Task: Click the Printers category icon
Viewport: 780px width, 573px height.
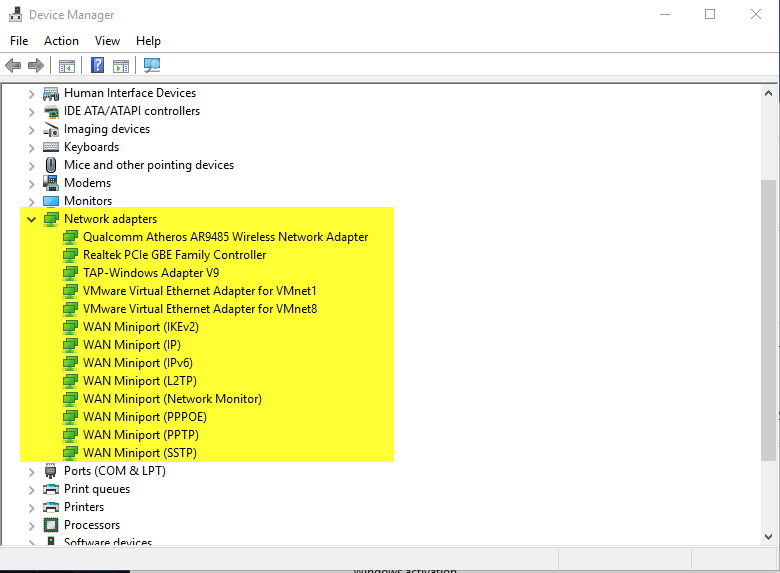Action: (51, 507)
